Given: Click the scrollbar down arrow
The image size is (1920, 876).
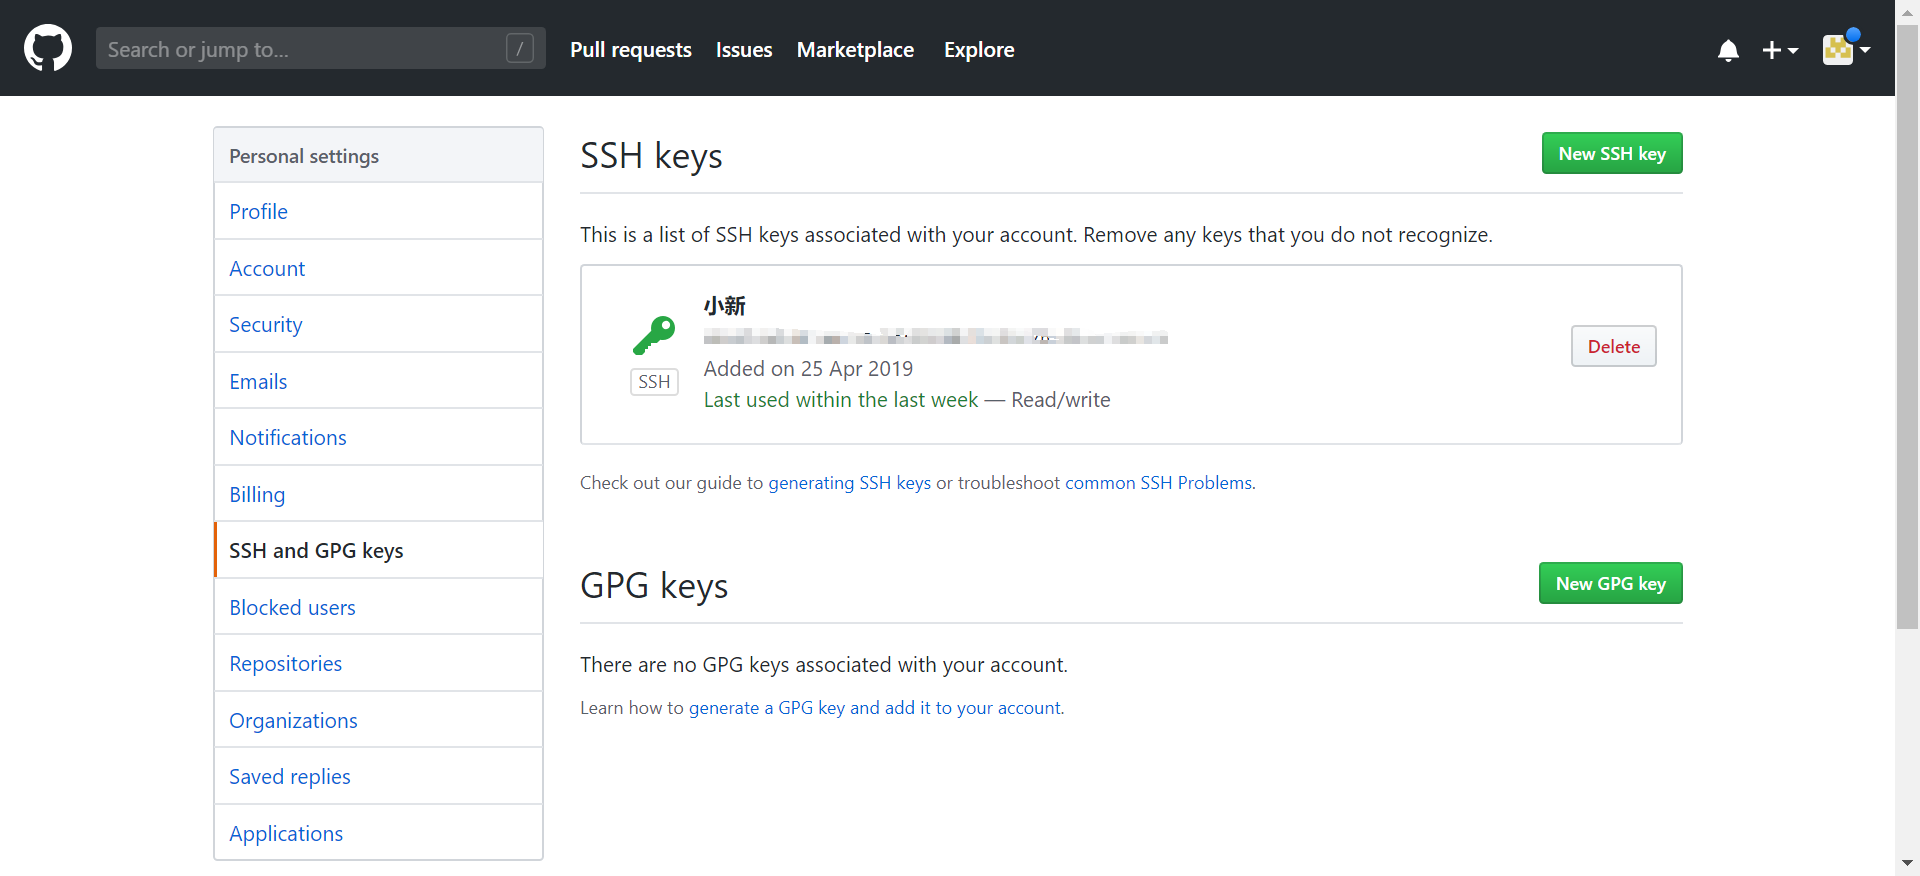Looking at the screenshot, I should tap(1907, 863).
